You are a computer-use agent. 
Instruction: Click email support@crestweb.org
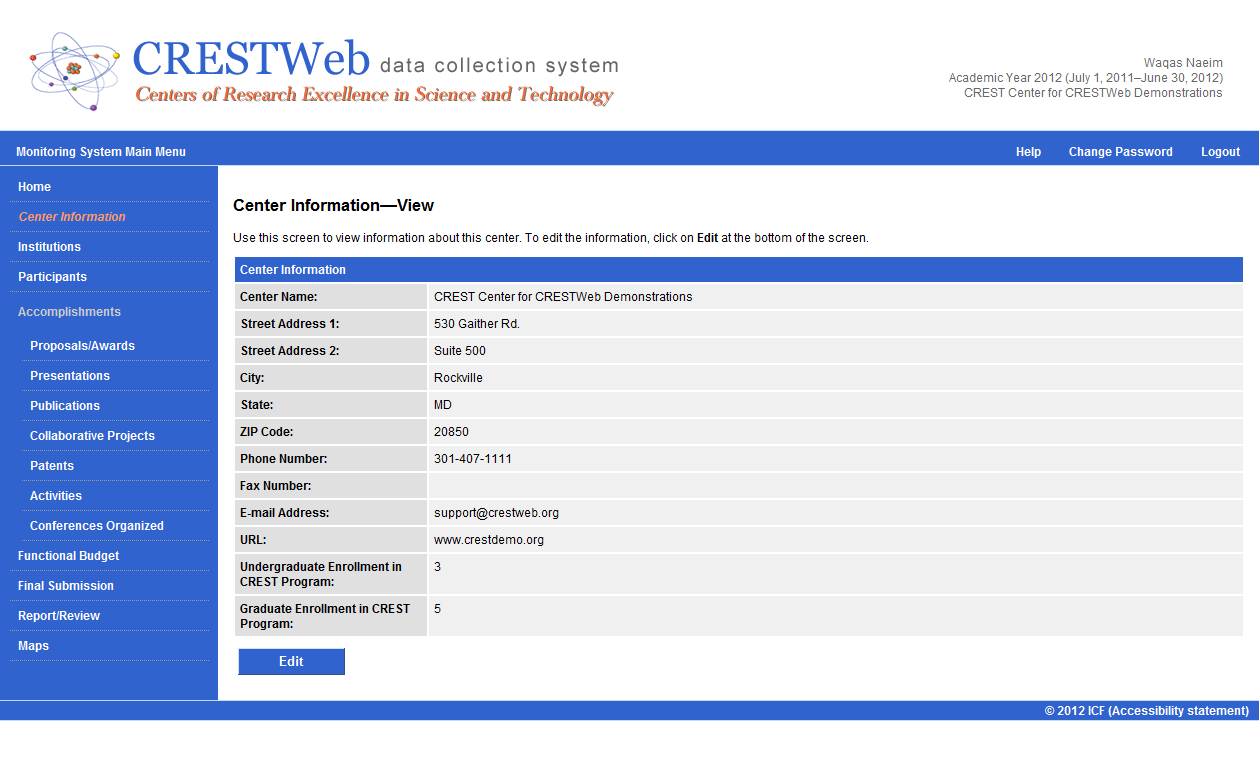pos(496,513)
